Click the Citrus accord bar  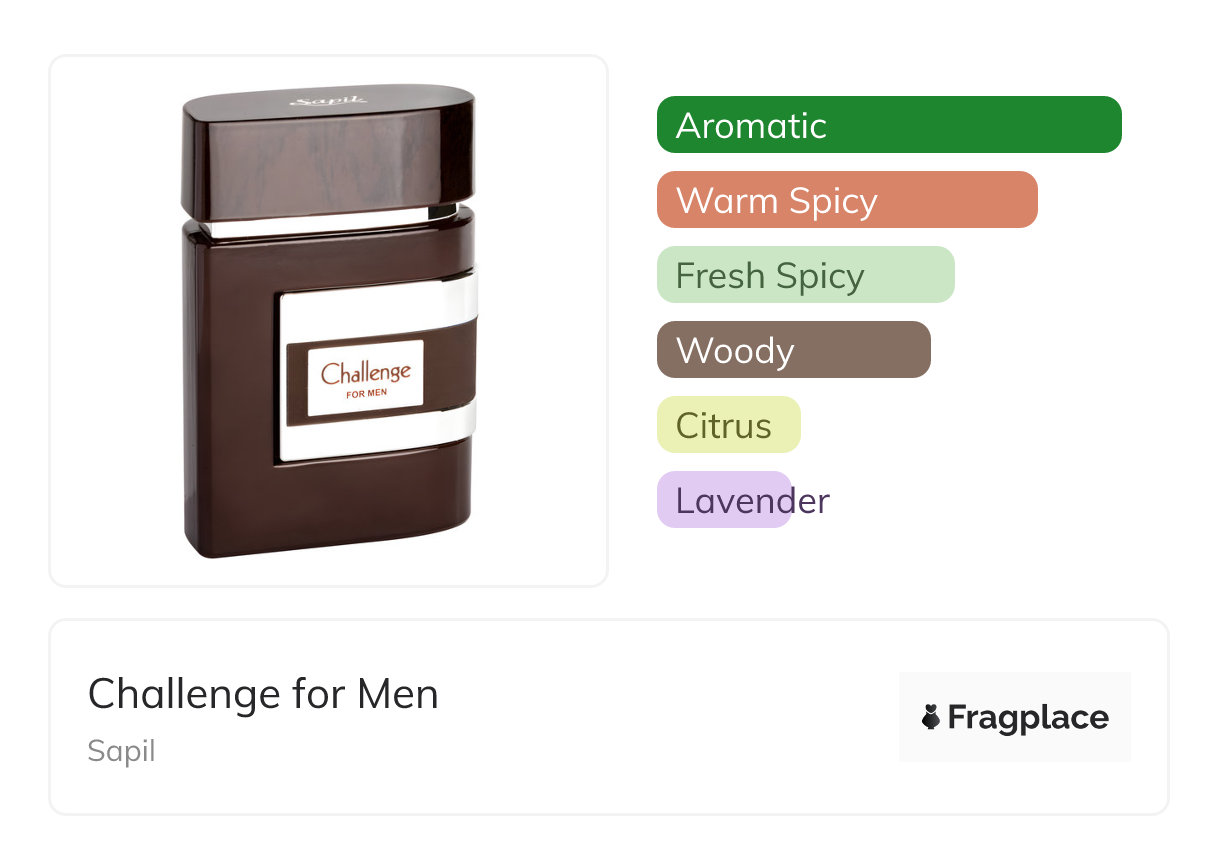click(x=729, y=425)
